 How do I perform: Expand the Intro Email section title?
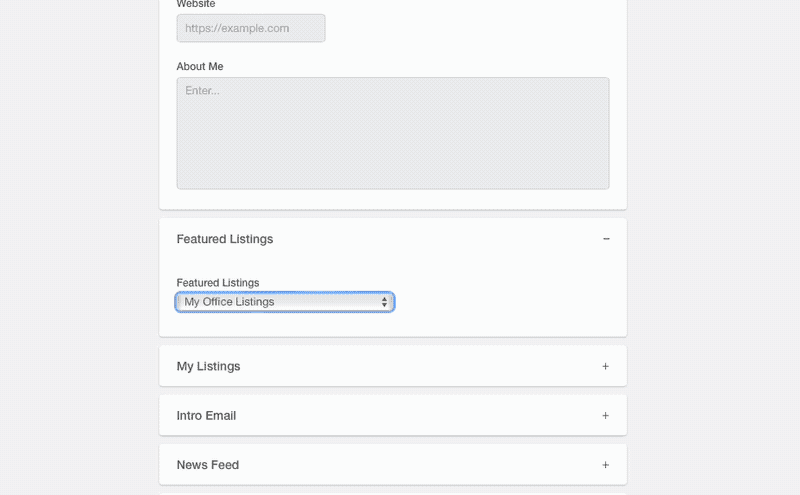[x=206, y=415]
